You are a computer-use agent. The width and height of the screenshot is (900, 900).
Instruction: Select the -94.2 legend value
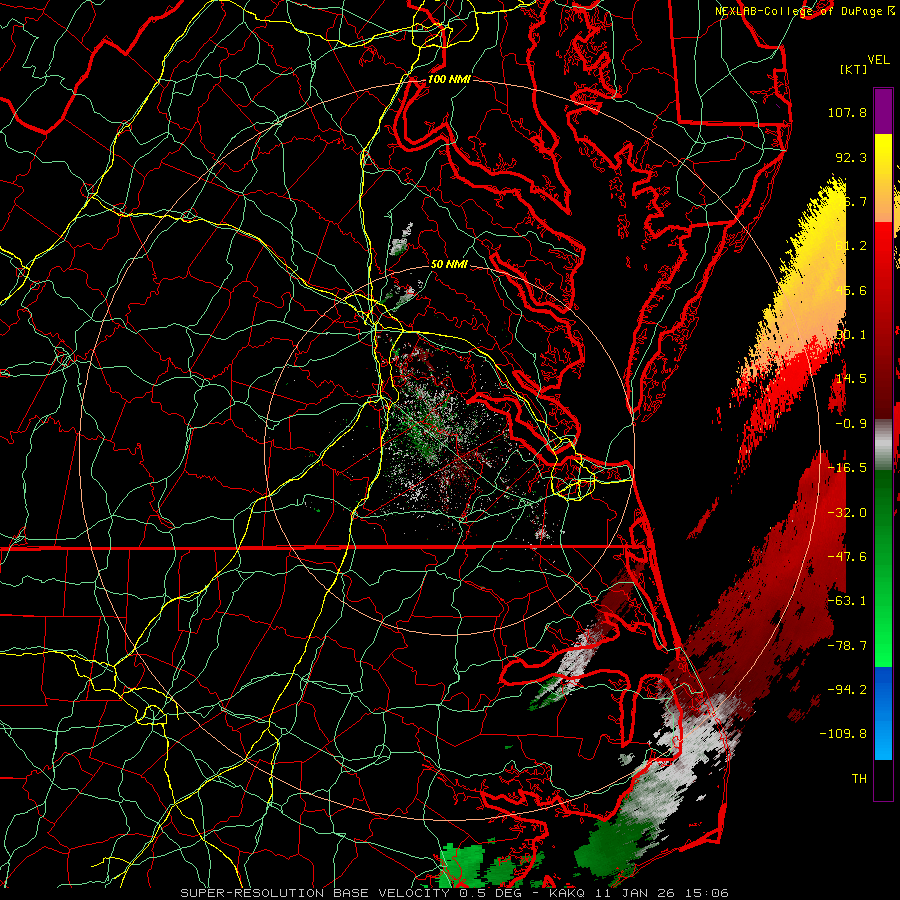tap(847, 690)
